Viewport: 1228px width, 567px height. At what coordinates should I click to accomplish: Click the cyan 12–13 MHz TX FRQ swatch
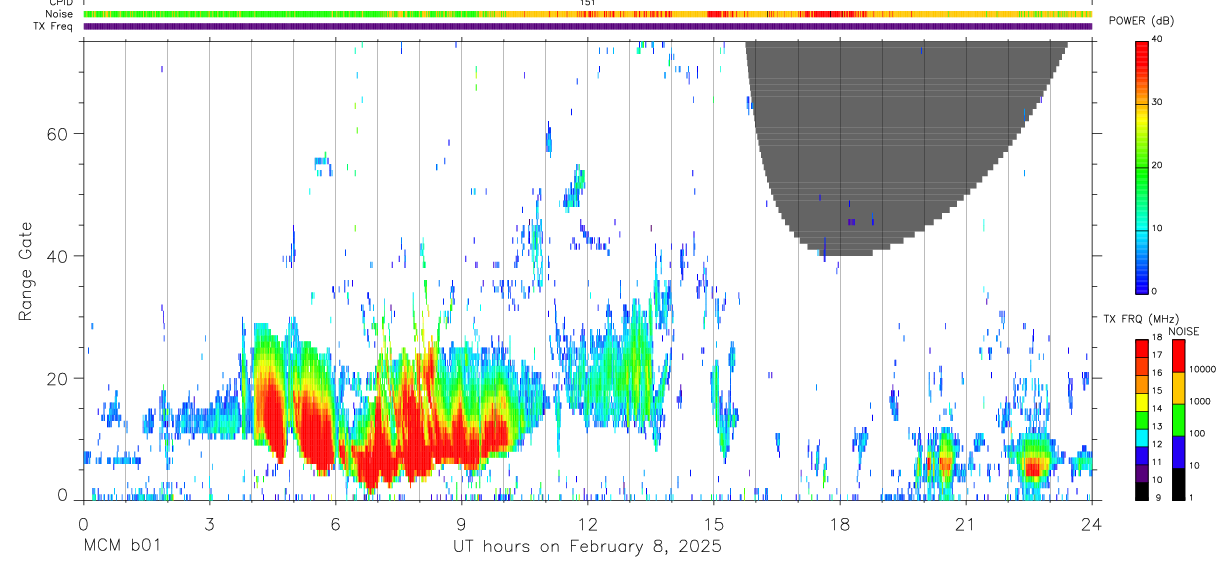1141,438
